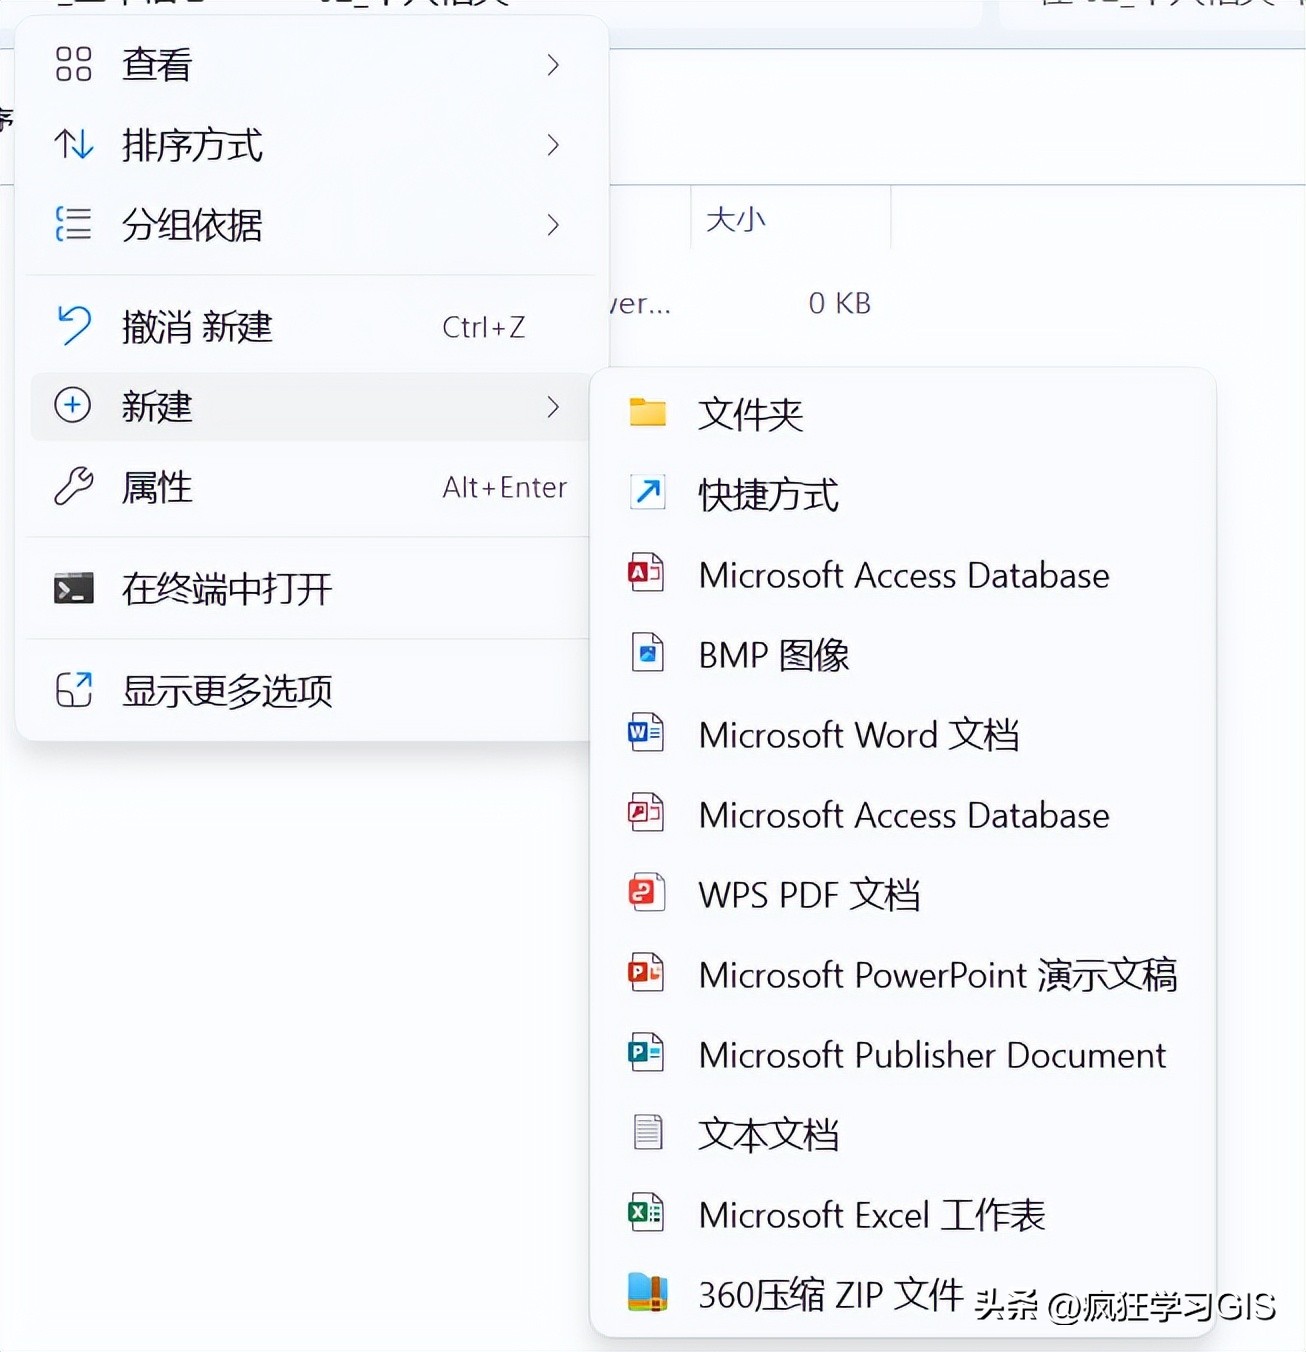Expand the 查看 submenu chevron
1306x1352 pixels.
(x=553, y=65)
